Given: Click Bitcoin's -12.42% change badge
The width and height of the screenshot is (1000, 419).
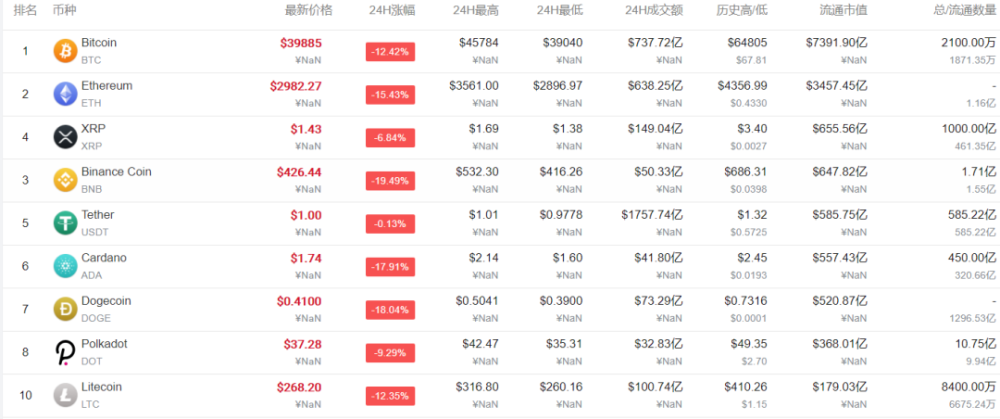Looking at the screenshot, I should [x=390, y=52].
